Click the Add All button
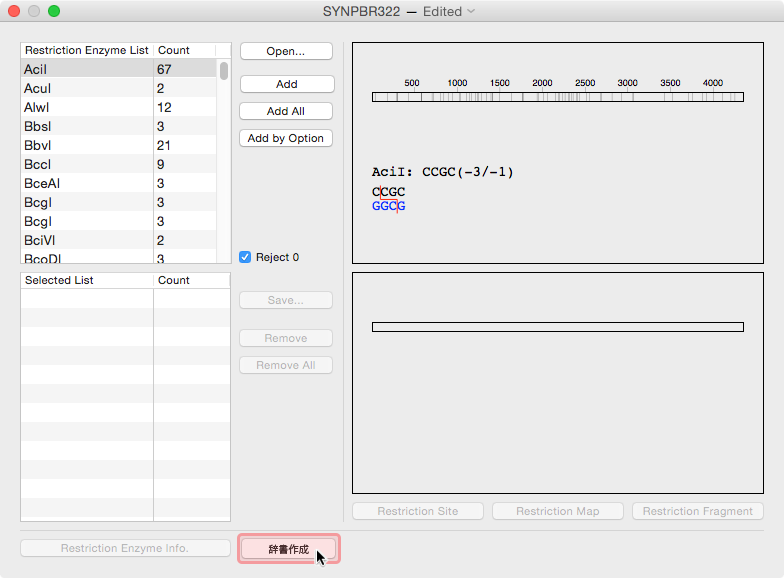 286,111
